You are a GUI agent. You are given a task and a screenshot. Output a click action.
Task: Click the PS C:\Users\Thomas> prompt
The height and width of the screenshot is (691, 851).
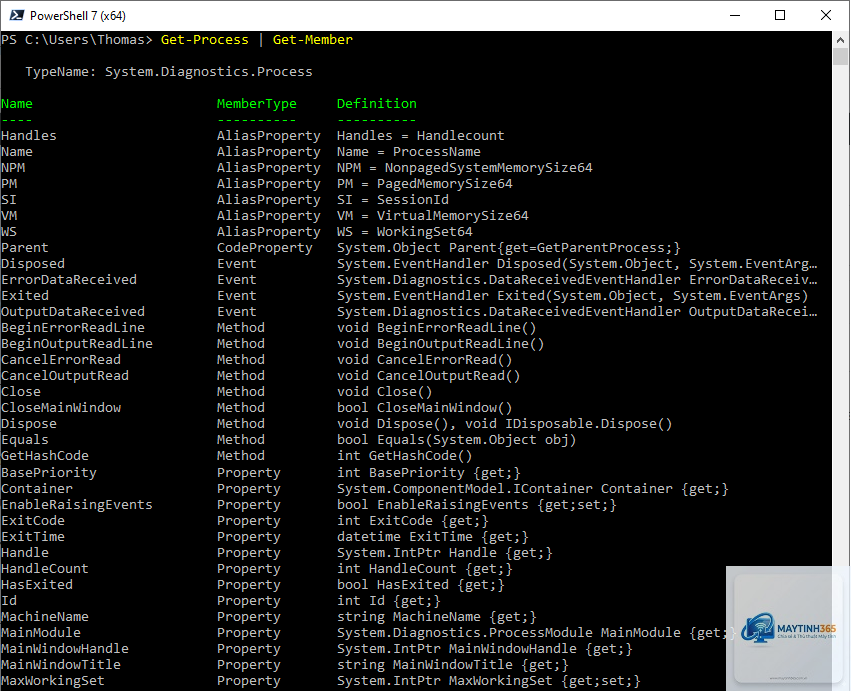tap(77, 40)
